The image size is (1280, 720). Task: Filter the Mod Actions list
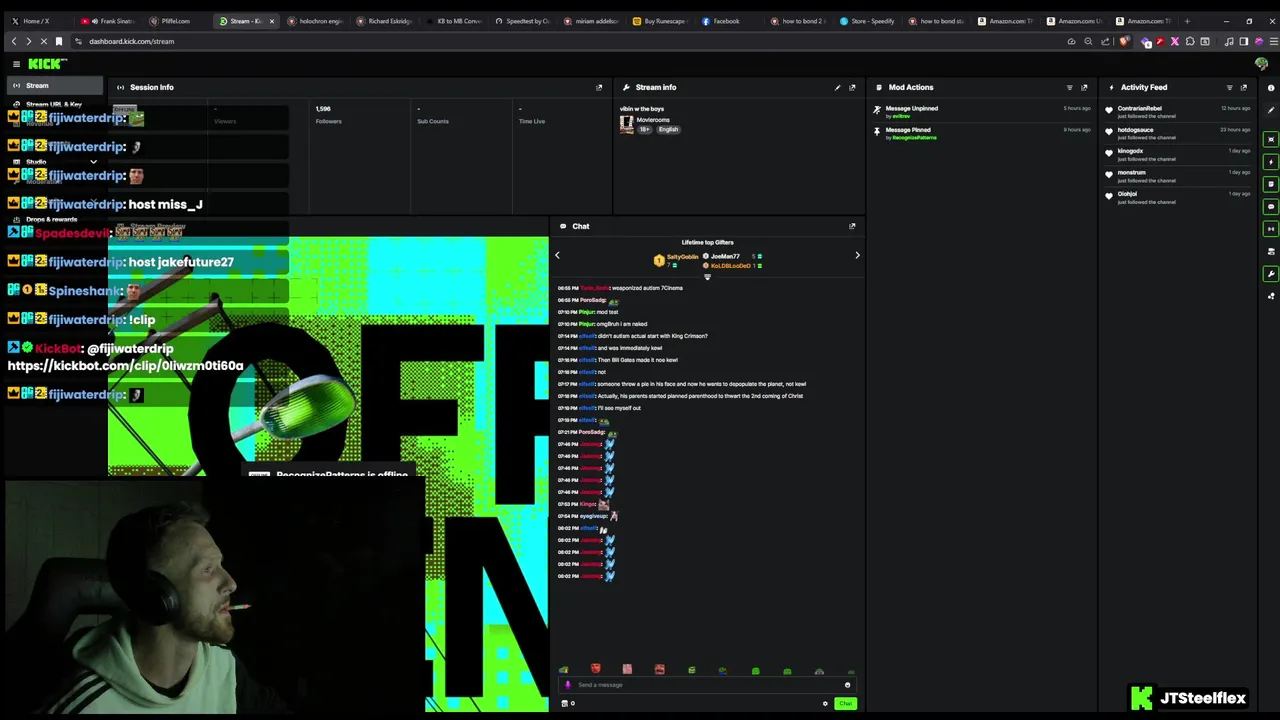1069,87
